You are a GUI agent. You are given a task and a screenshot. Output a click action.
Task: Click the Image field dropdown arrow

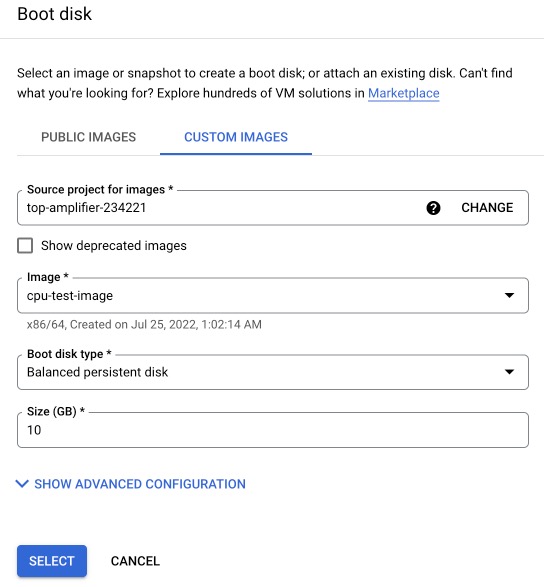tap(509, 295)
